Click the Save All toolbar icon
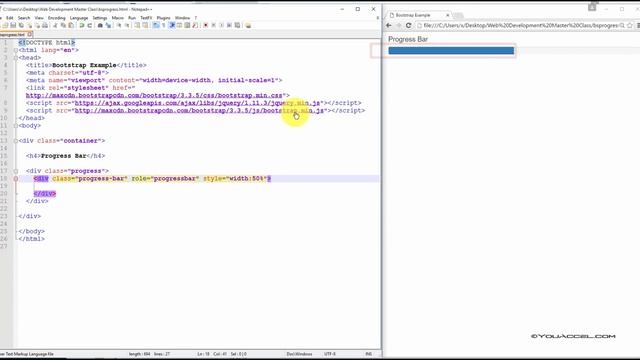640x360 pixels. click(21, 25)
